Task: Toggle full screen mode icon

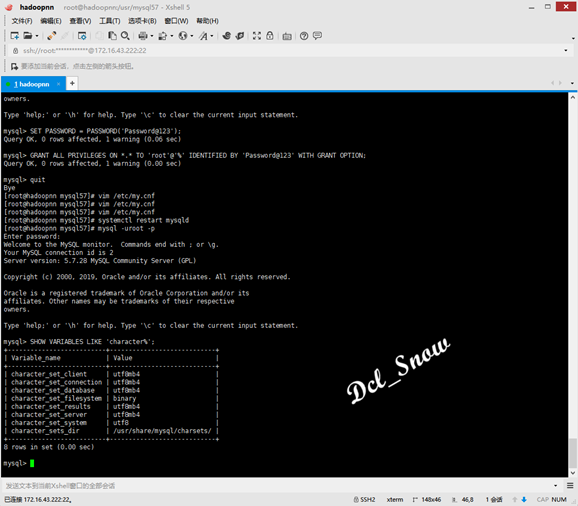Action: tap(257, 36)
